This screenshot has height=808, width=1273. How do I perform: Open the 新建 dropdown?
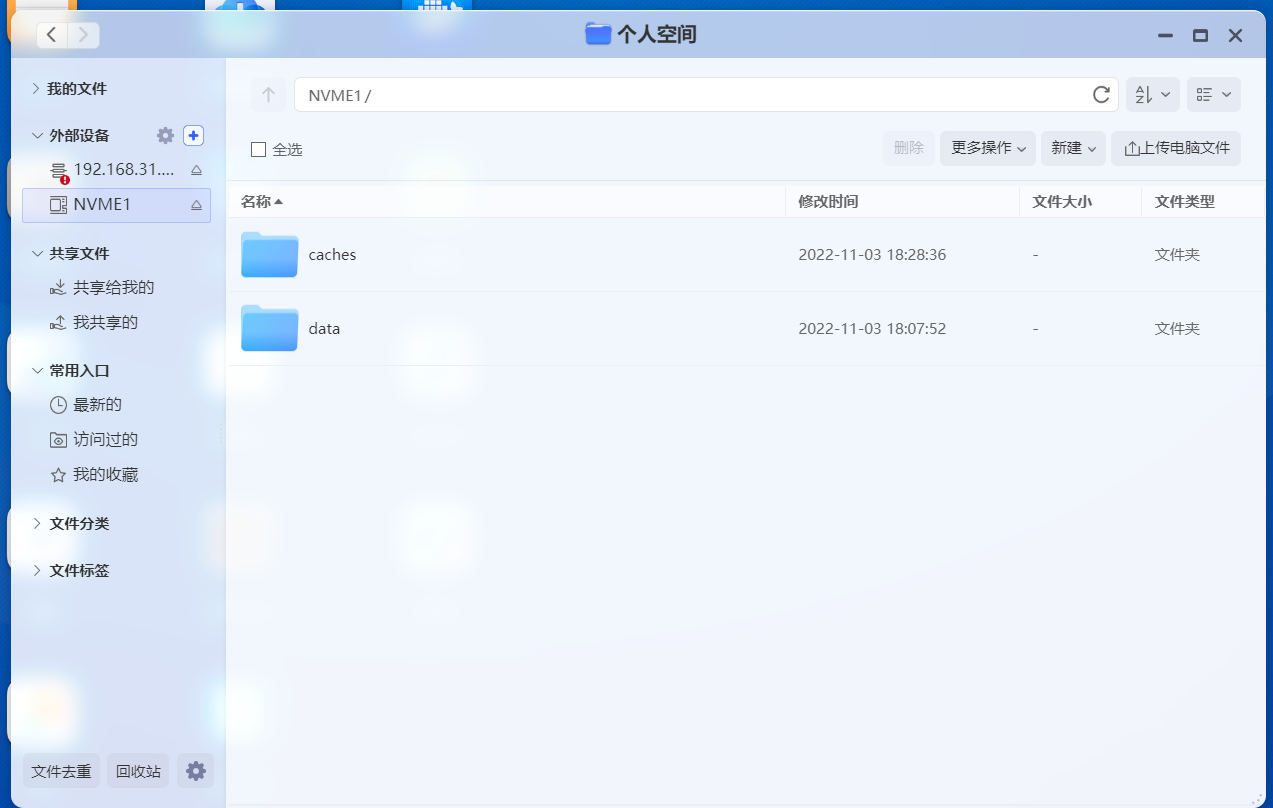pos(1073,148)
